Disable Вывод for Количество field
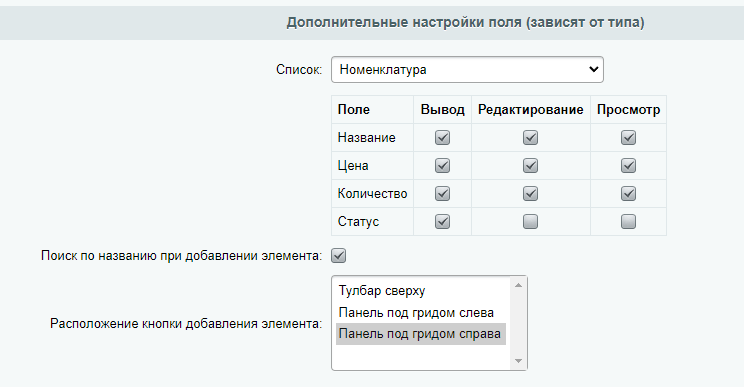 (x=442, y=194)
